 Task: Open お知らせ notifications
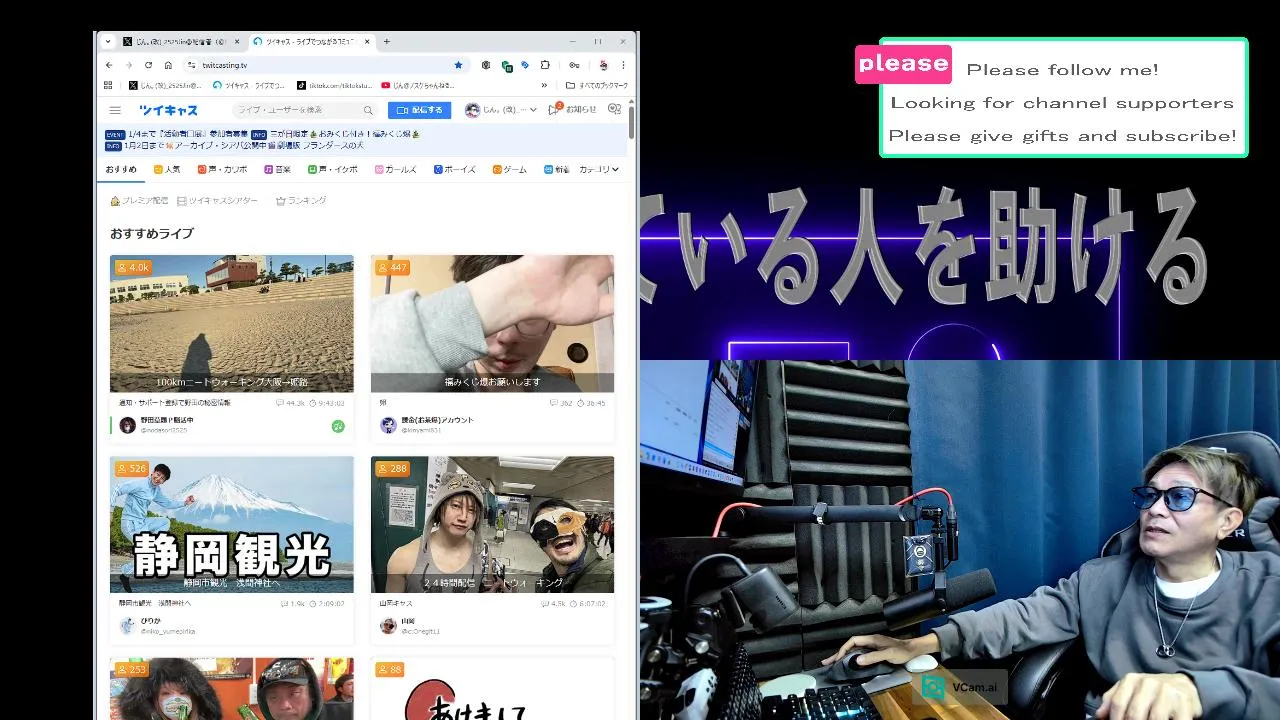click(572, 110)
